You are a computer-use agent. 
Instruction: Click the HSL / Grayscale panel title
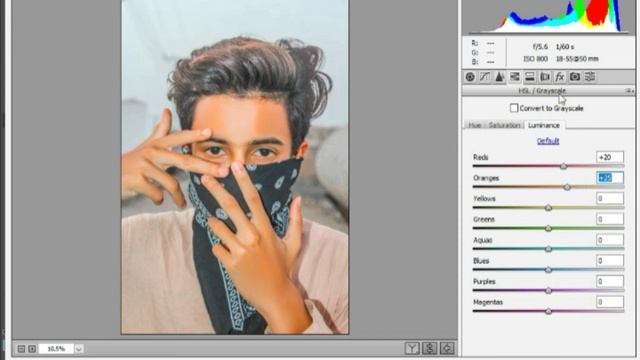coord(542,91)
